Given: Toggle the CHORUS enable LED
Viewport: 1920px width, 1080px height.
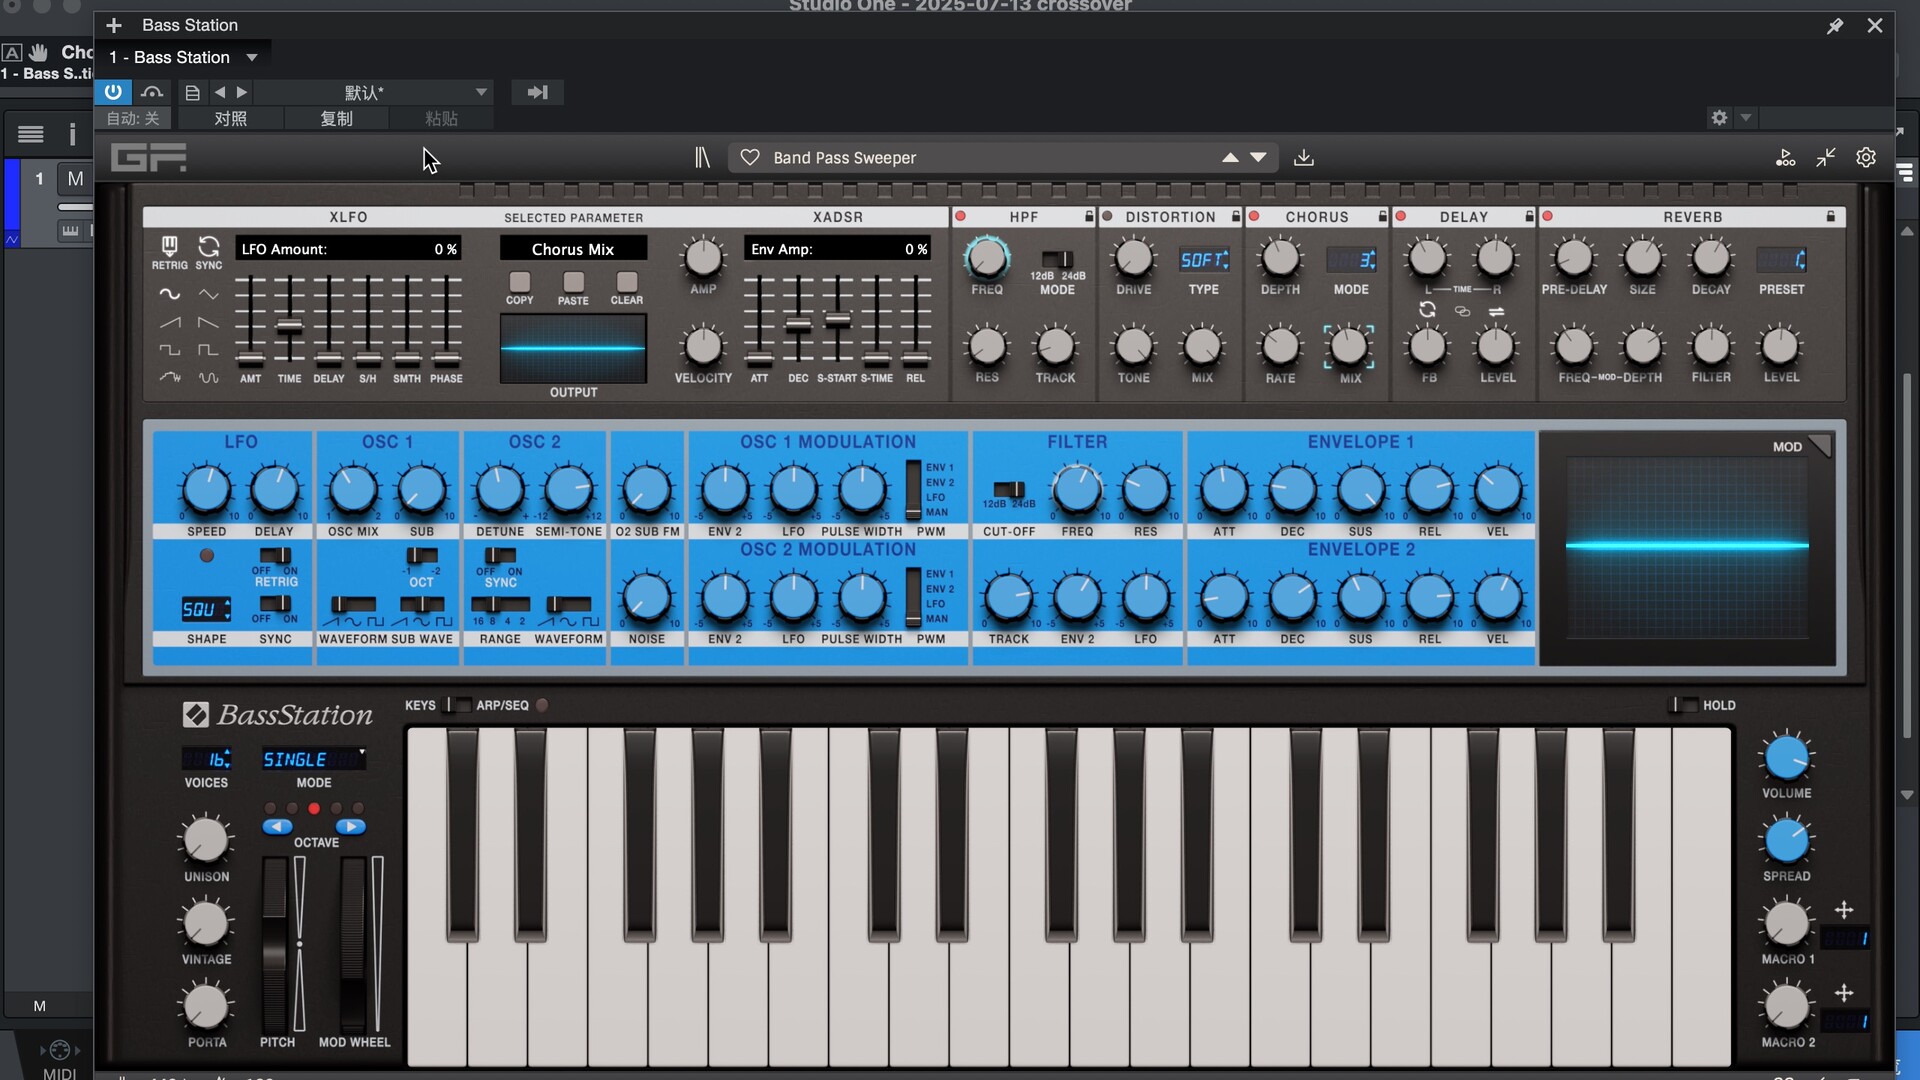Looking at the screenshot, I should point(1254,217).
